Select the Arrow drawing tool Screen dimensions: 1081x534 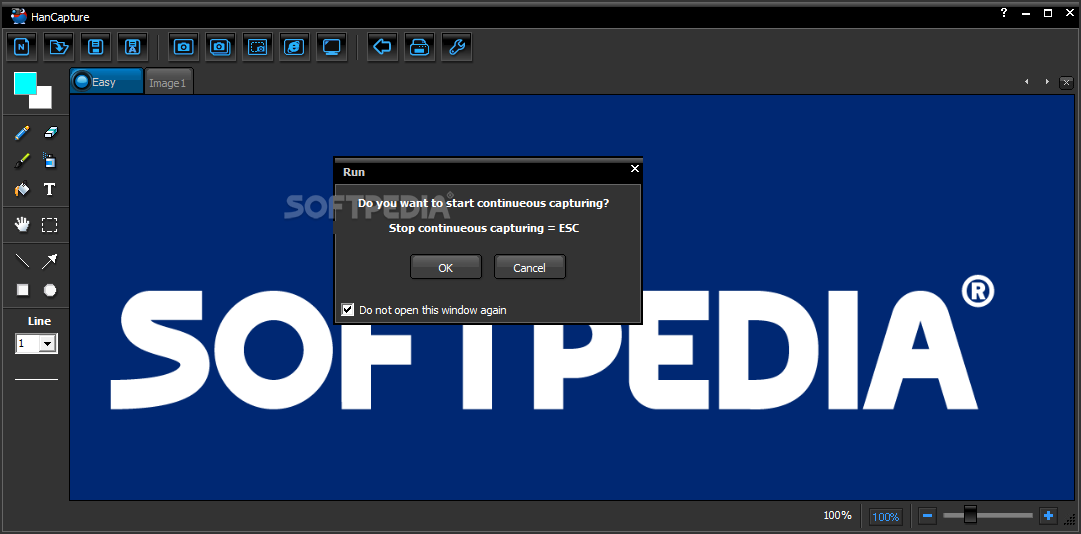(50, 261)
